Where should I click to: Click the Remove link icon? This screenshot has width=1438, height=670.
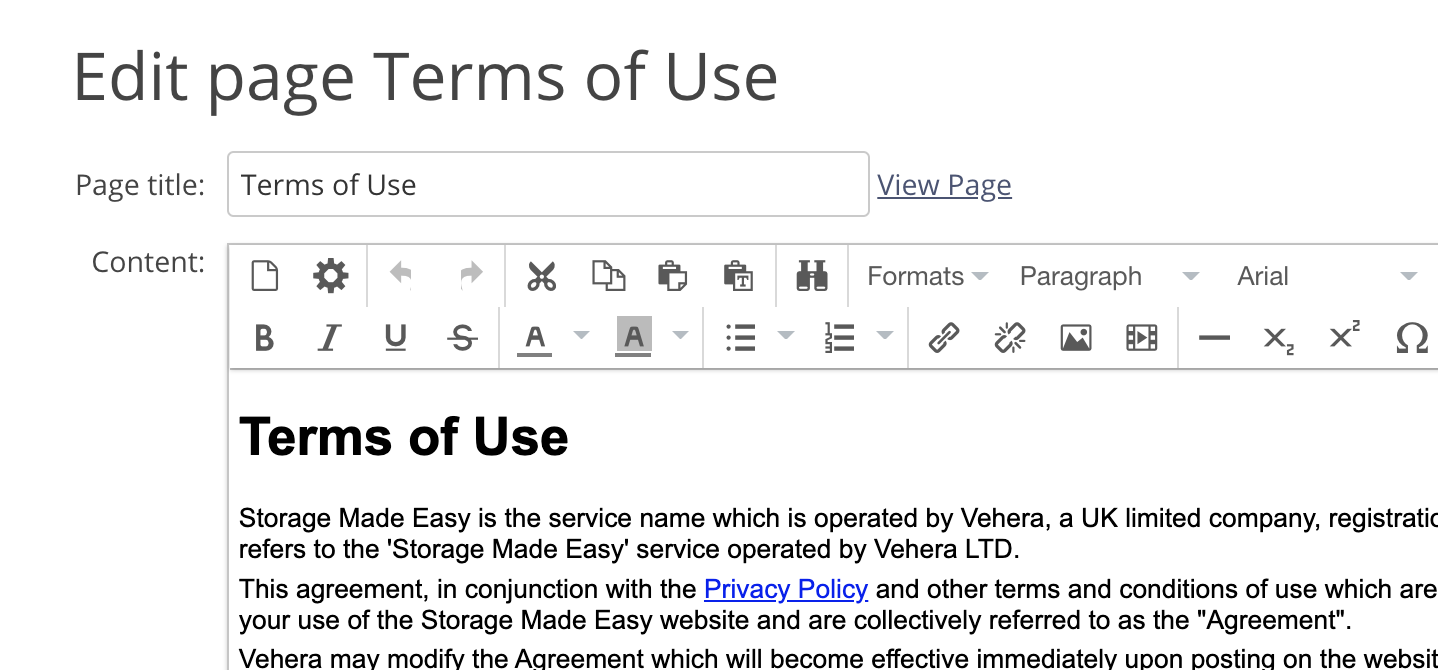tap(1009, 338)
